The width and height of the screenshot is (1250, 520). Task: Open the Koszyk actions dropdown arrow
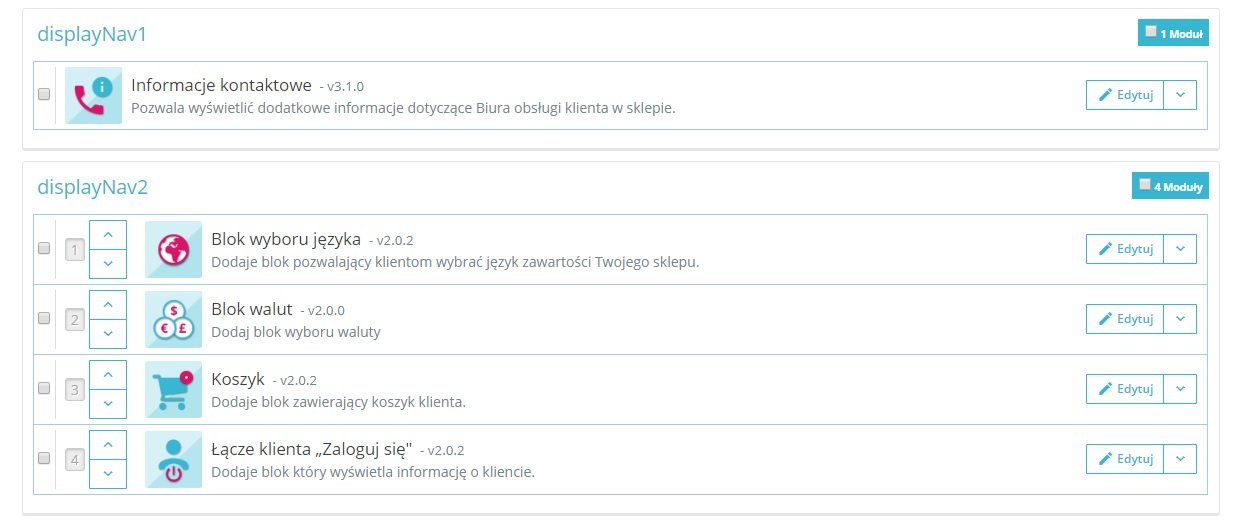pyautogui.click(x=1180, y=389)
